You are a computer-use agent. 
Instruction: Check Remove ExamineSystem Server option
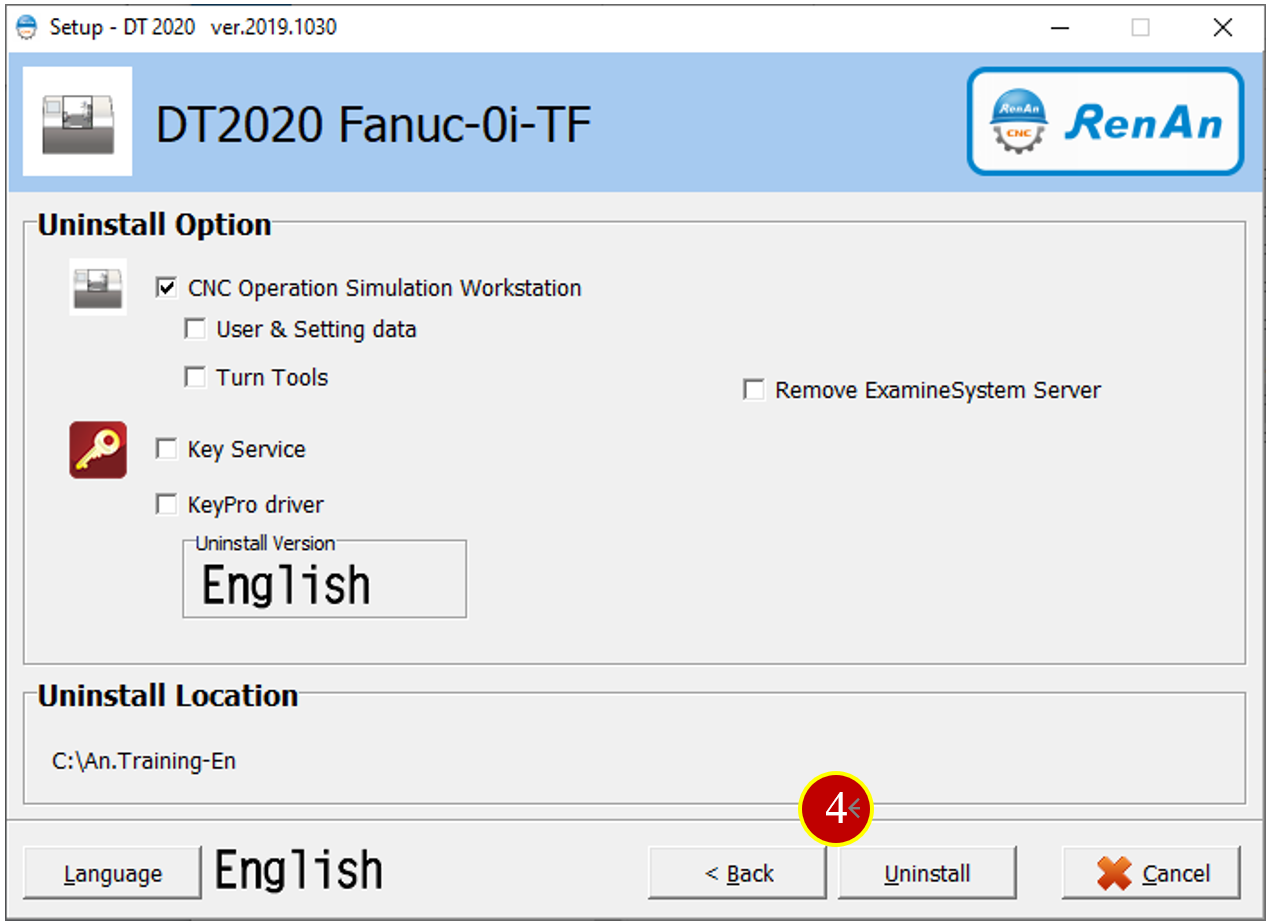pos(754,390)
